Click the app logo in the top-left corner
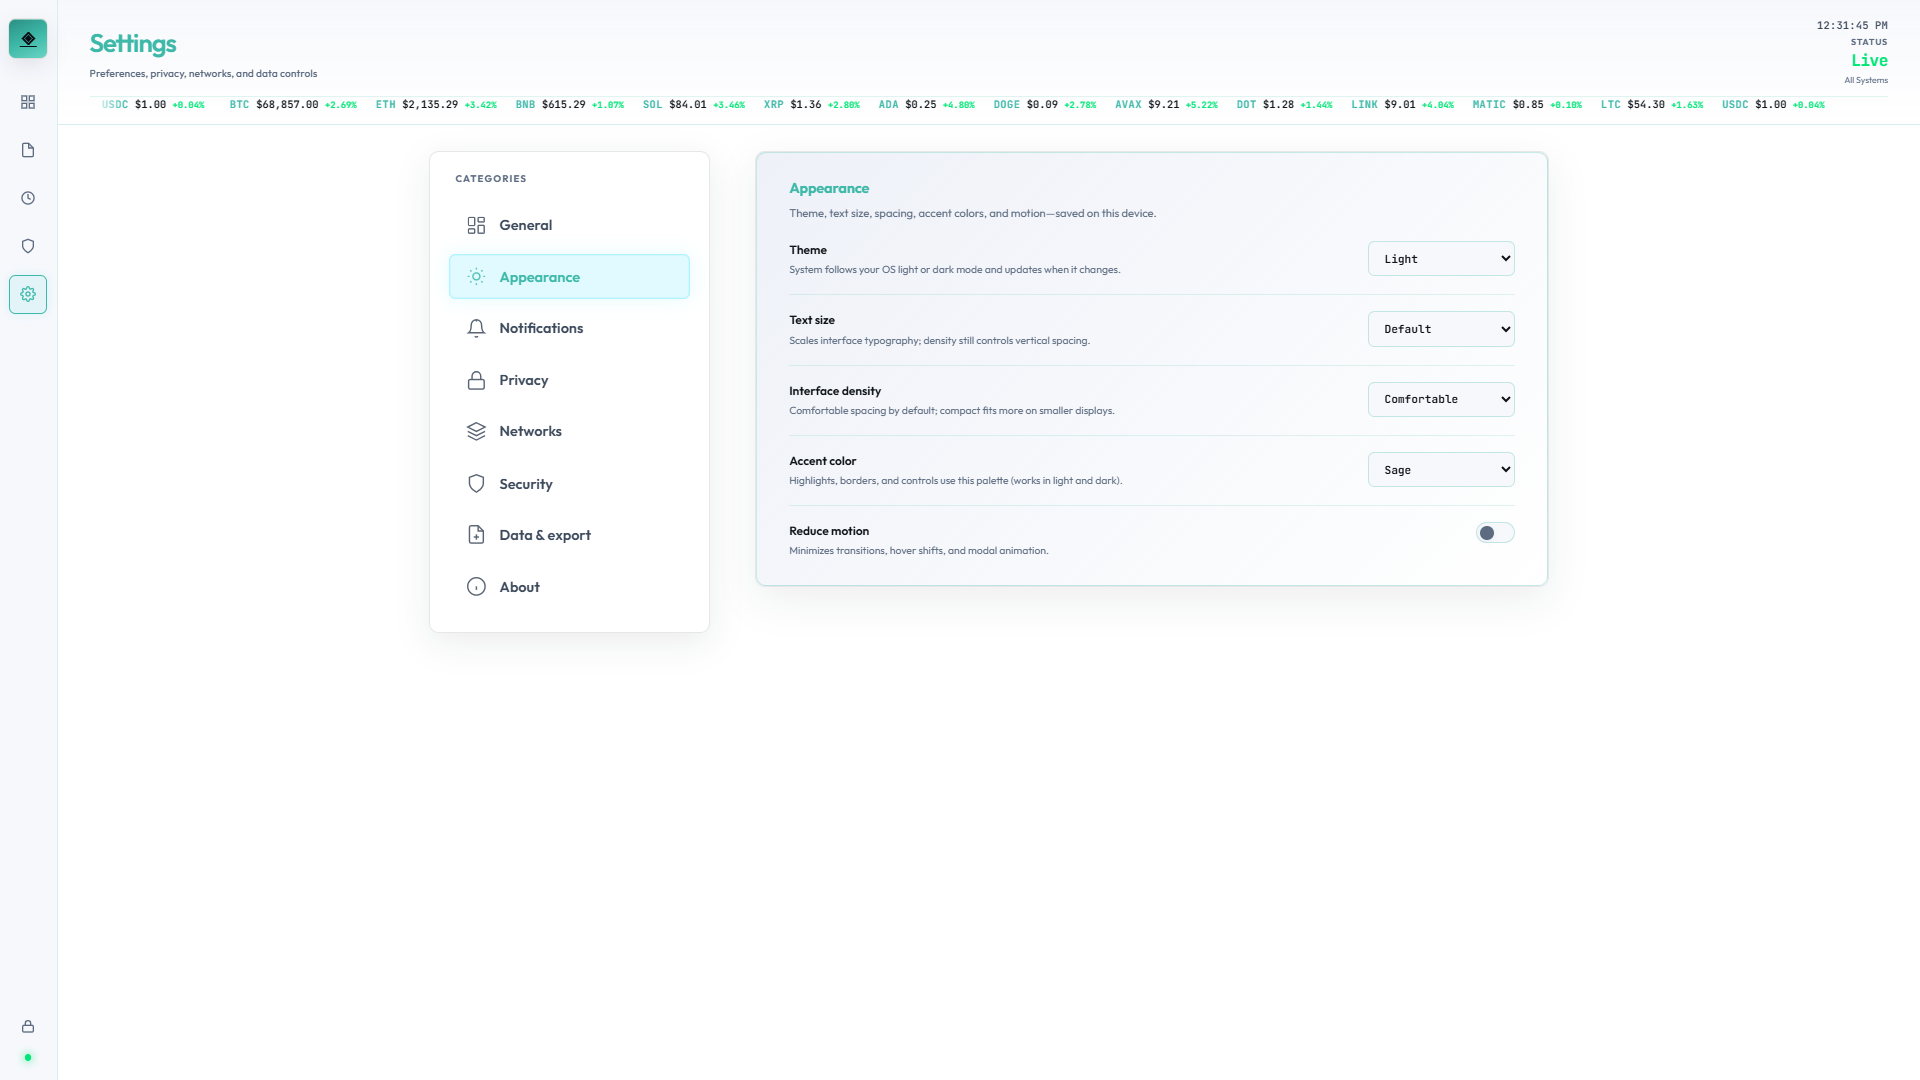This screenshot has height=1080, width=1920. [28, 38]
